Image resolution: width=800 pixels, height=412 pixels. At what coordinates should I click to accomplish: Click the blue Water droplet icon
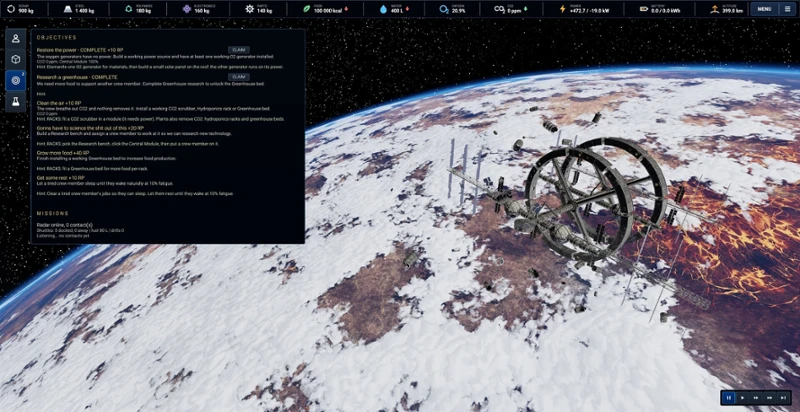point(383,9)
